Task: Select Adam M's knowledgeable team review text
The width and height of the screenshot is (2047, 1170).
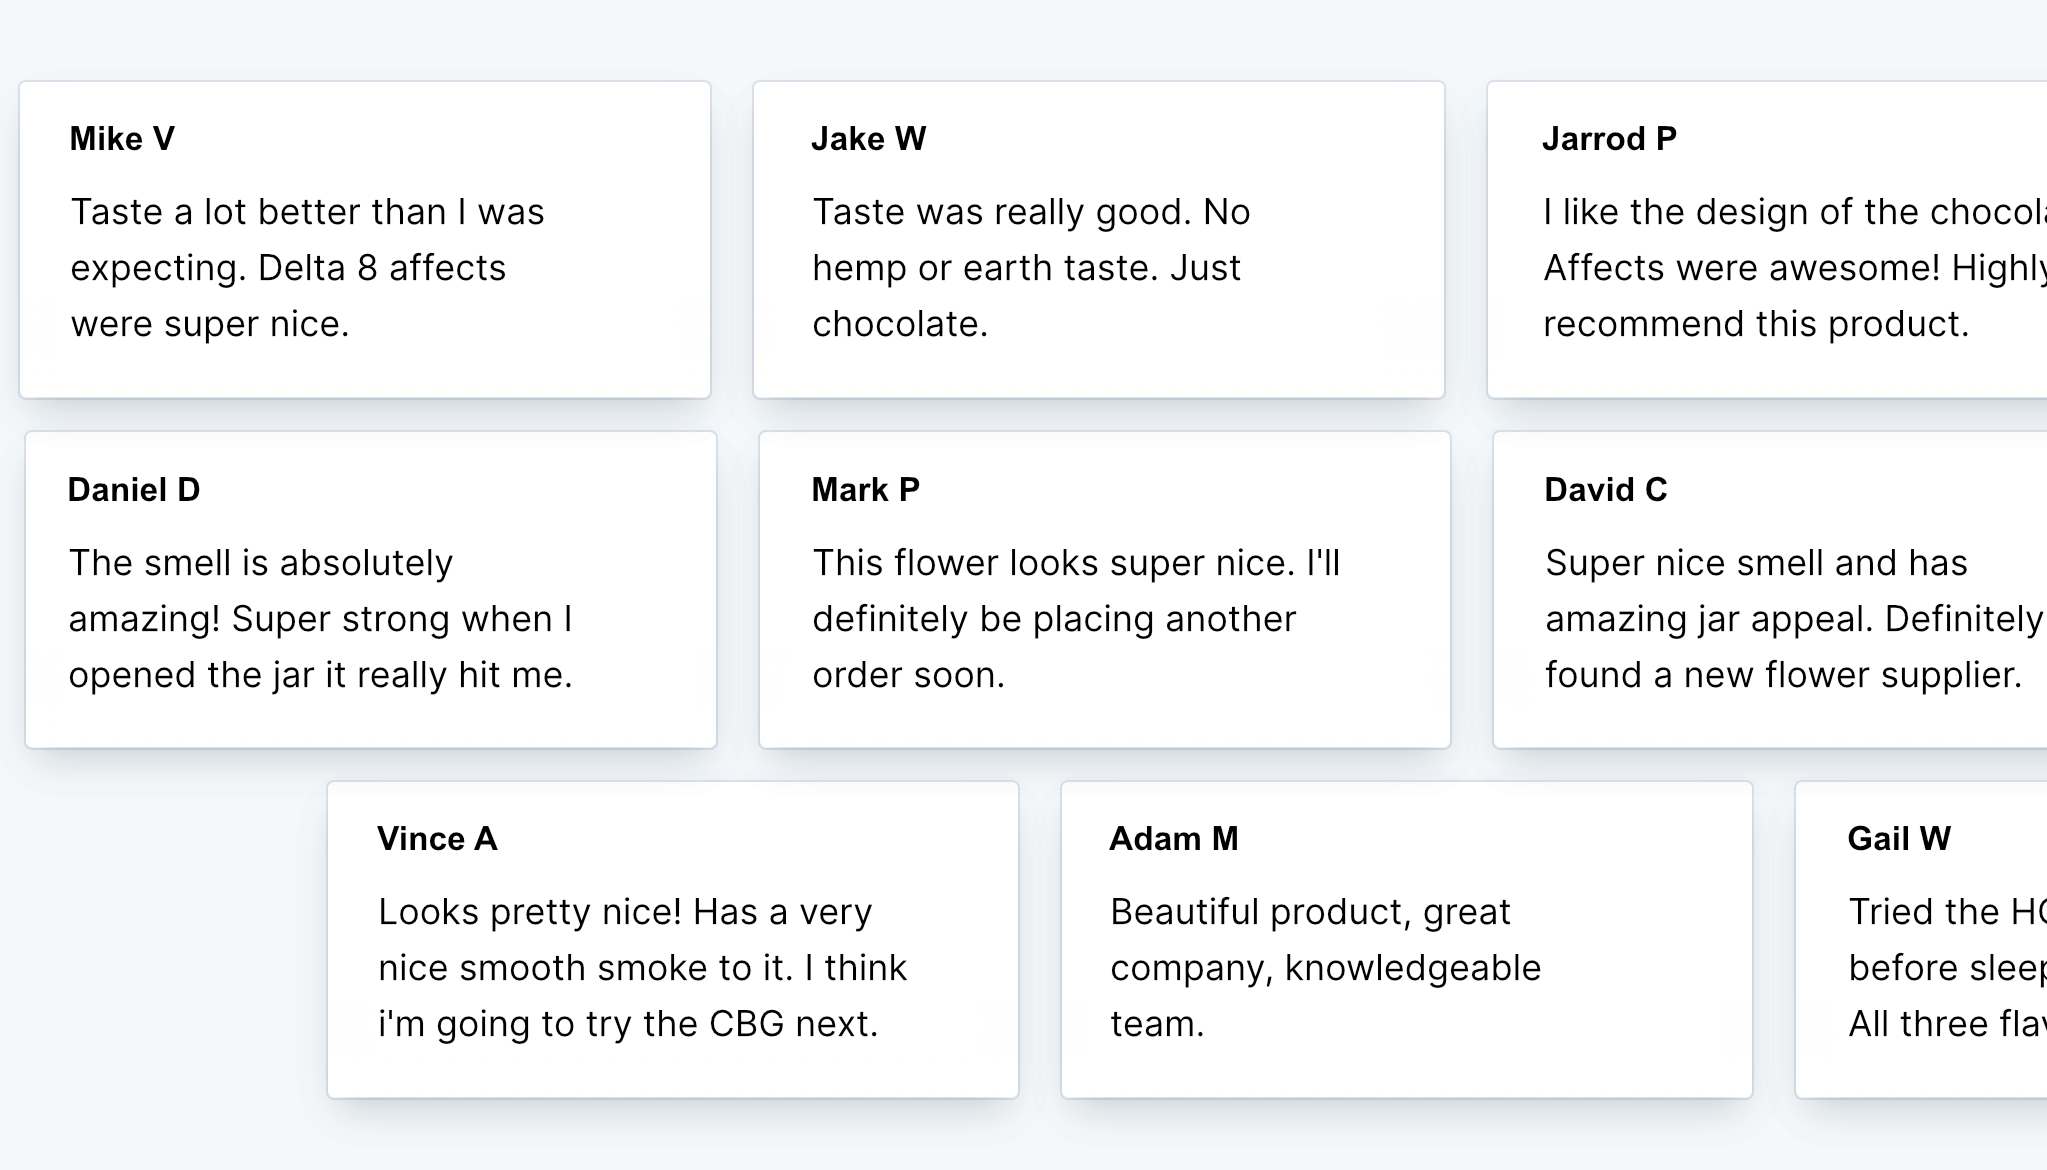Action: coord(1325,968)
